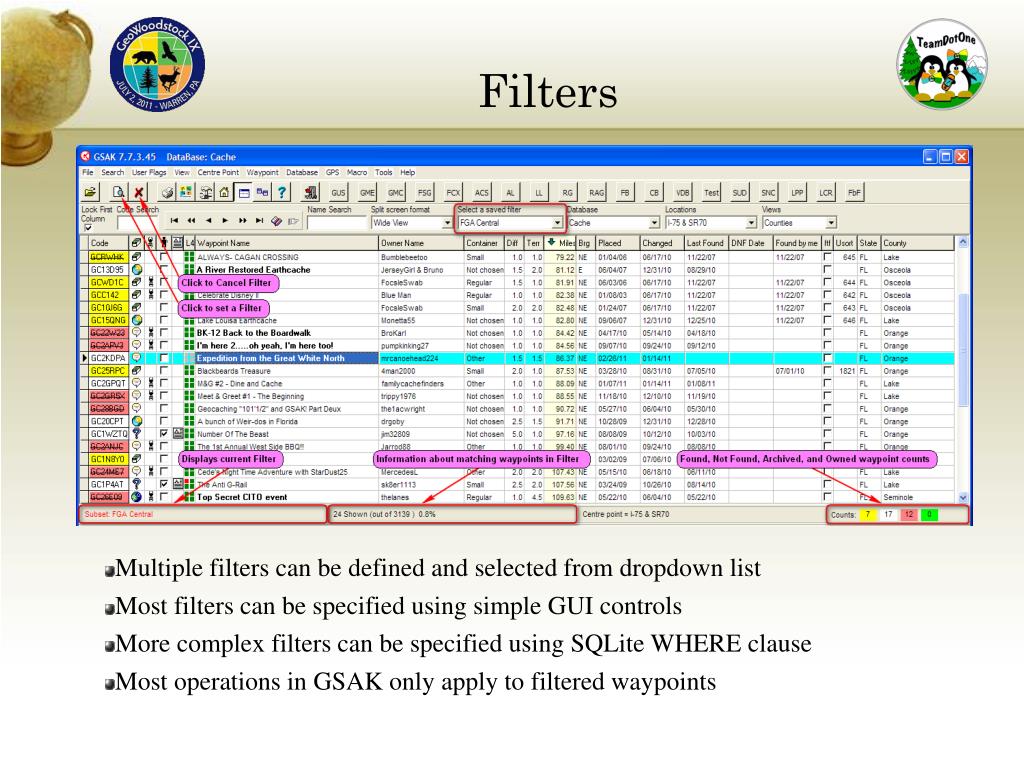Click the colored grid squares toolbar icon
This screenshot has height=768, width=1024.
(186, 192)
